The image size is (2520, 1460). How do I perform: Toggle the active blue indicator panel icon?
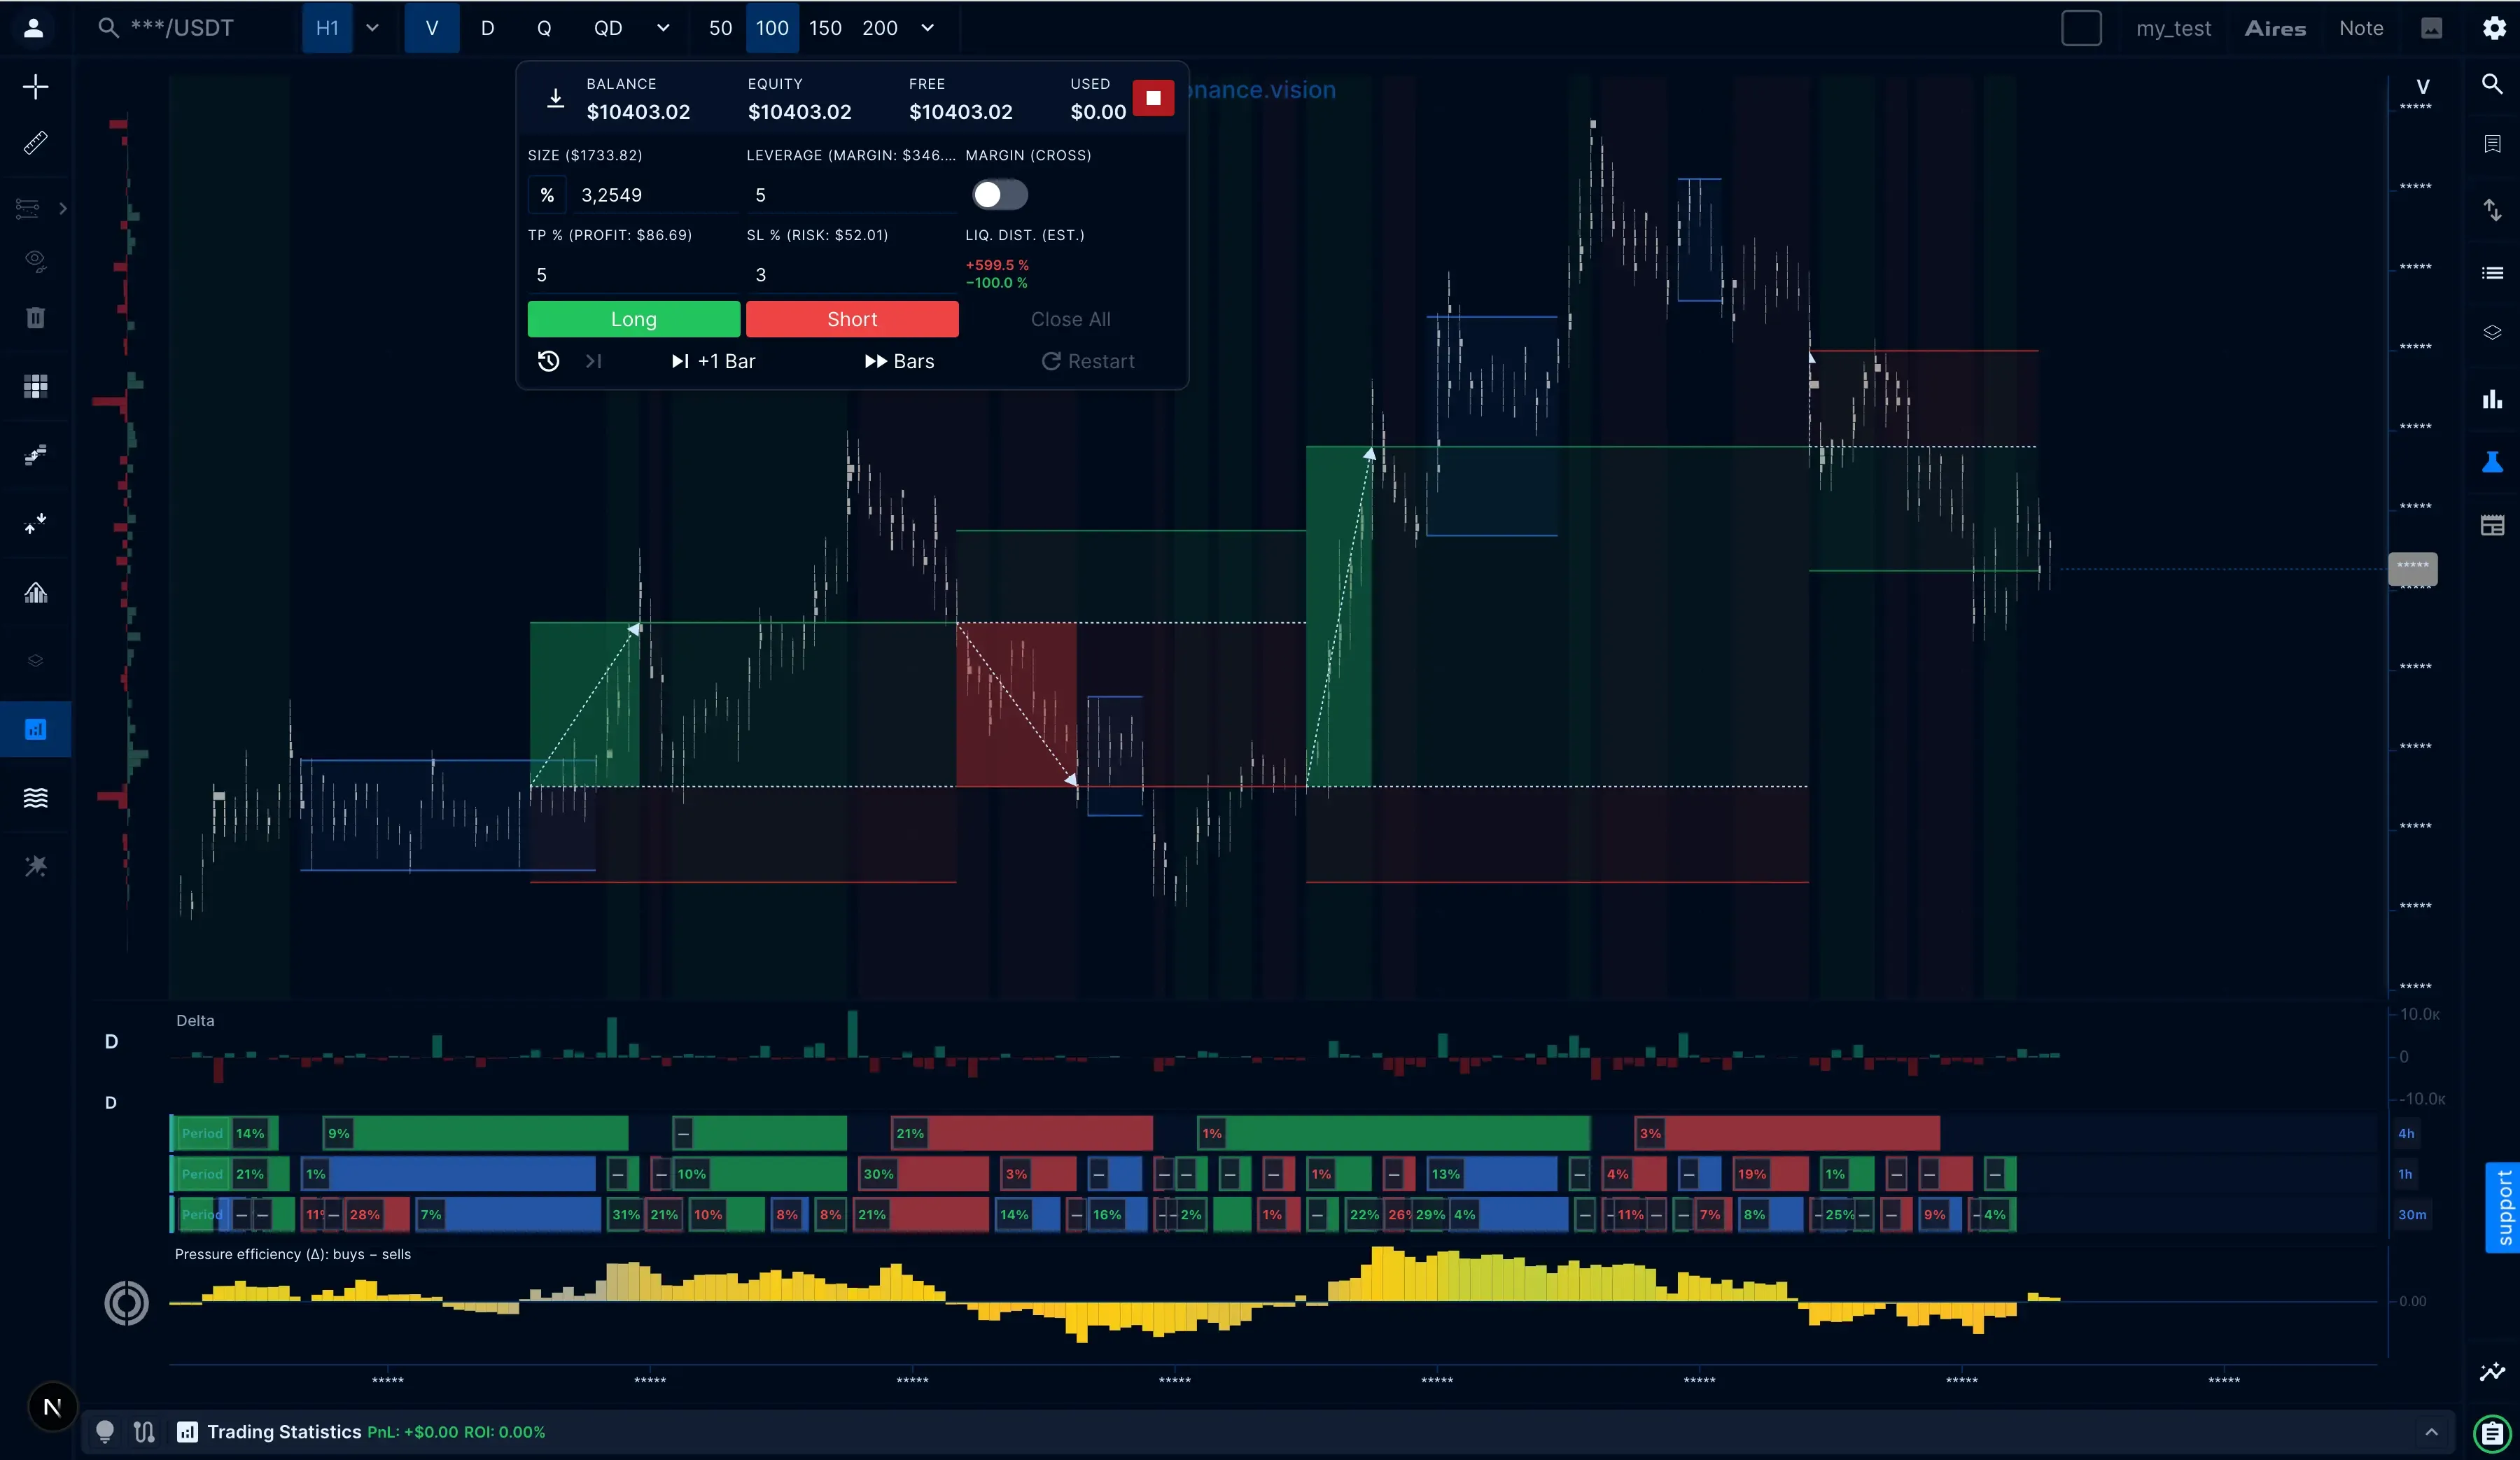point(35,729)
